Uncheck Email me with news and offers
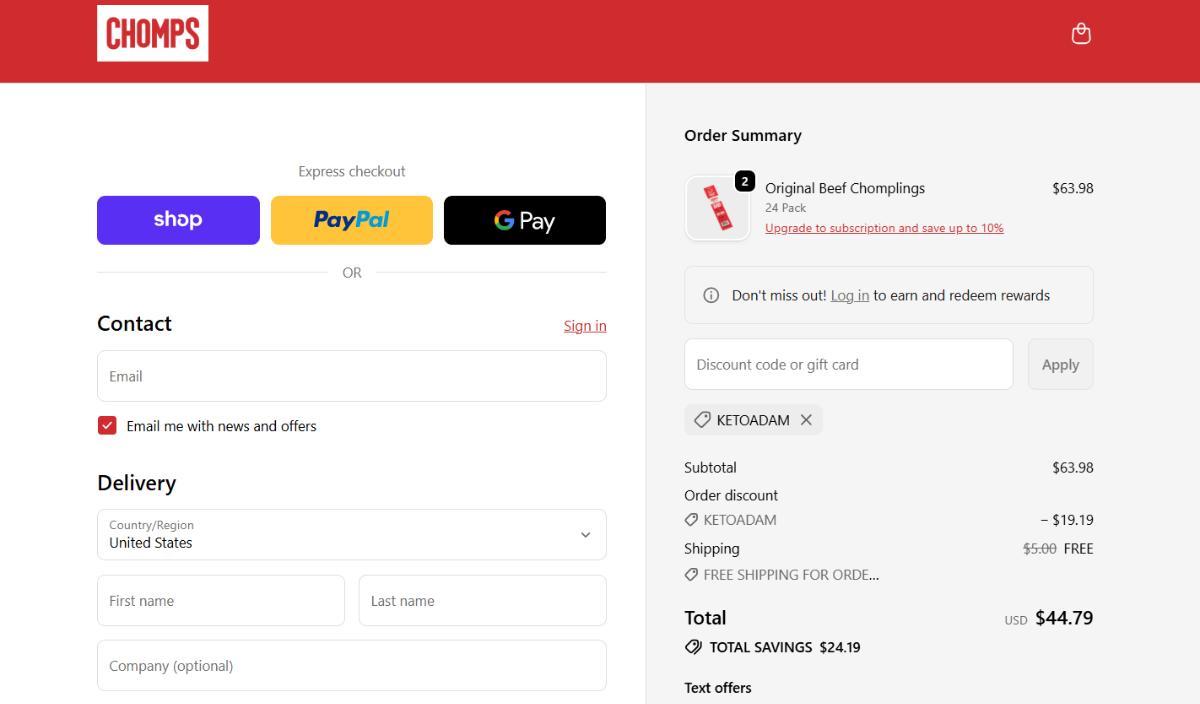Viewport: 1200px width, 704px height. (x=107, y=426)
